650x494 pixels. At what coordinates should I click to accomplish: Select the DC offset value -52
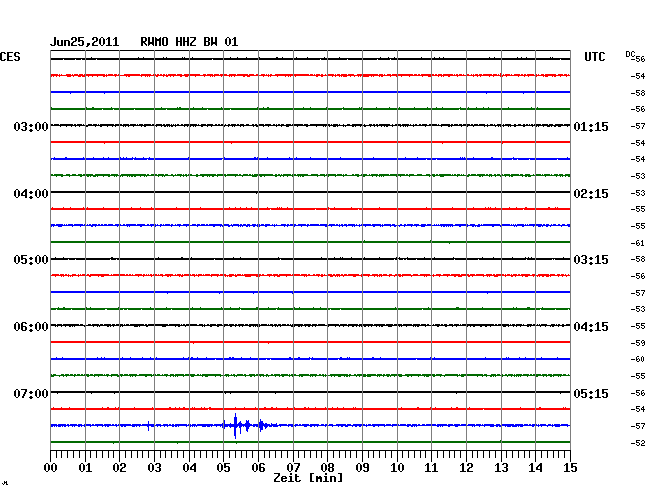point(638,443)
